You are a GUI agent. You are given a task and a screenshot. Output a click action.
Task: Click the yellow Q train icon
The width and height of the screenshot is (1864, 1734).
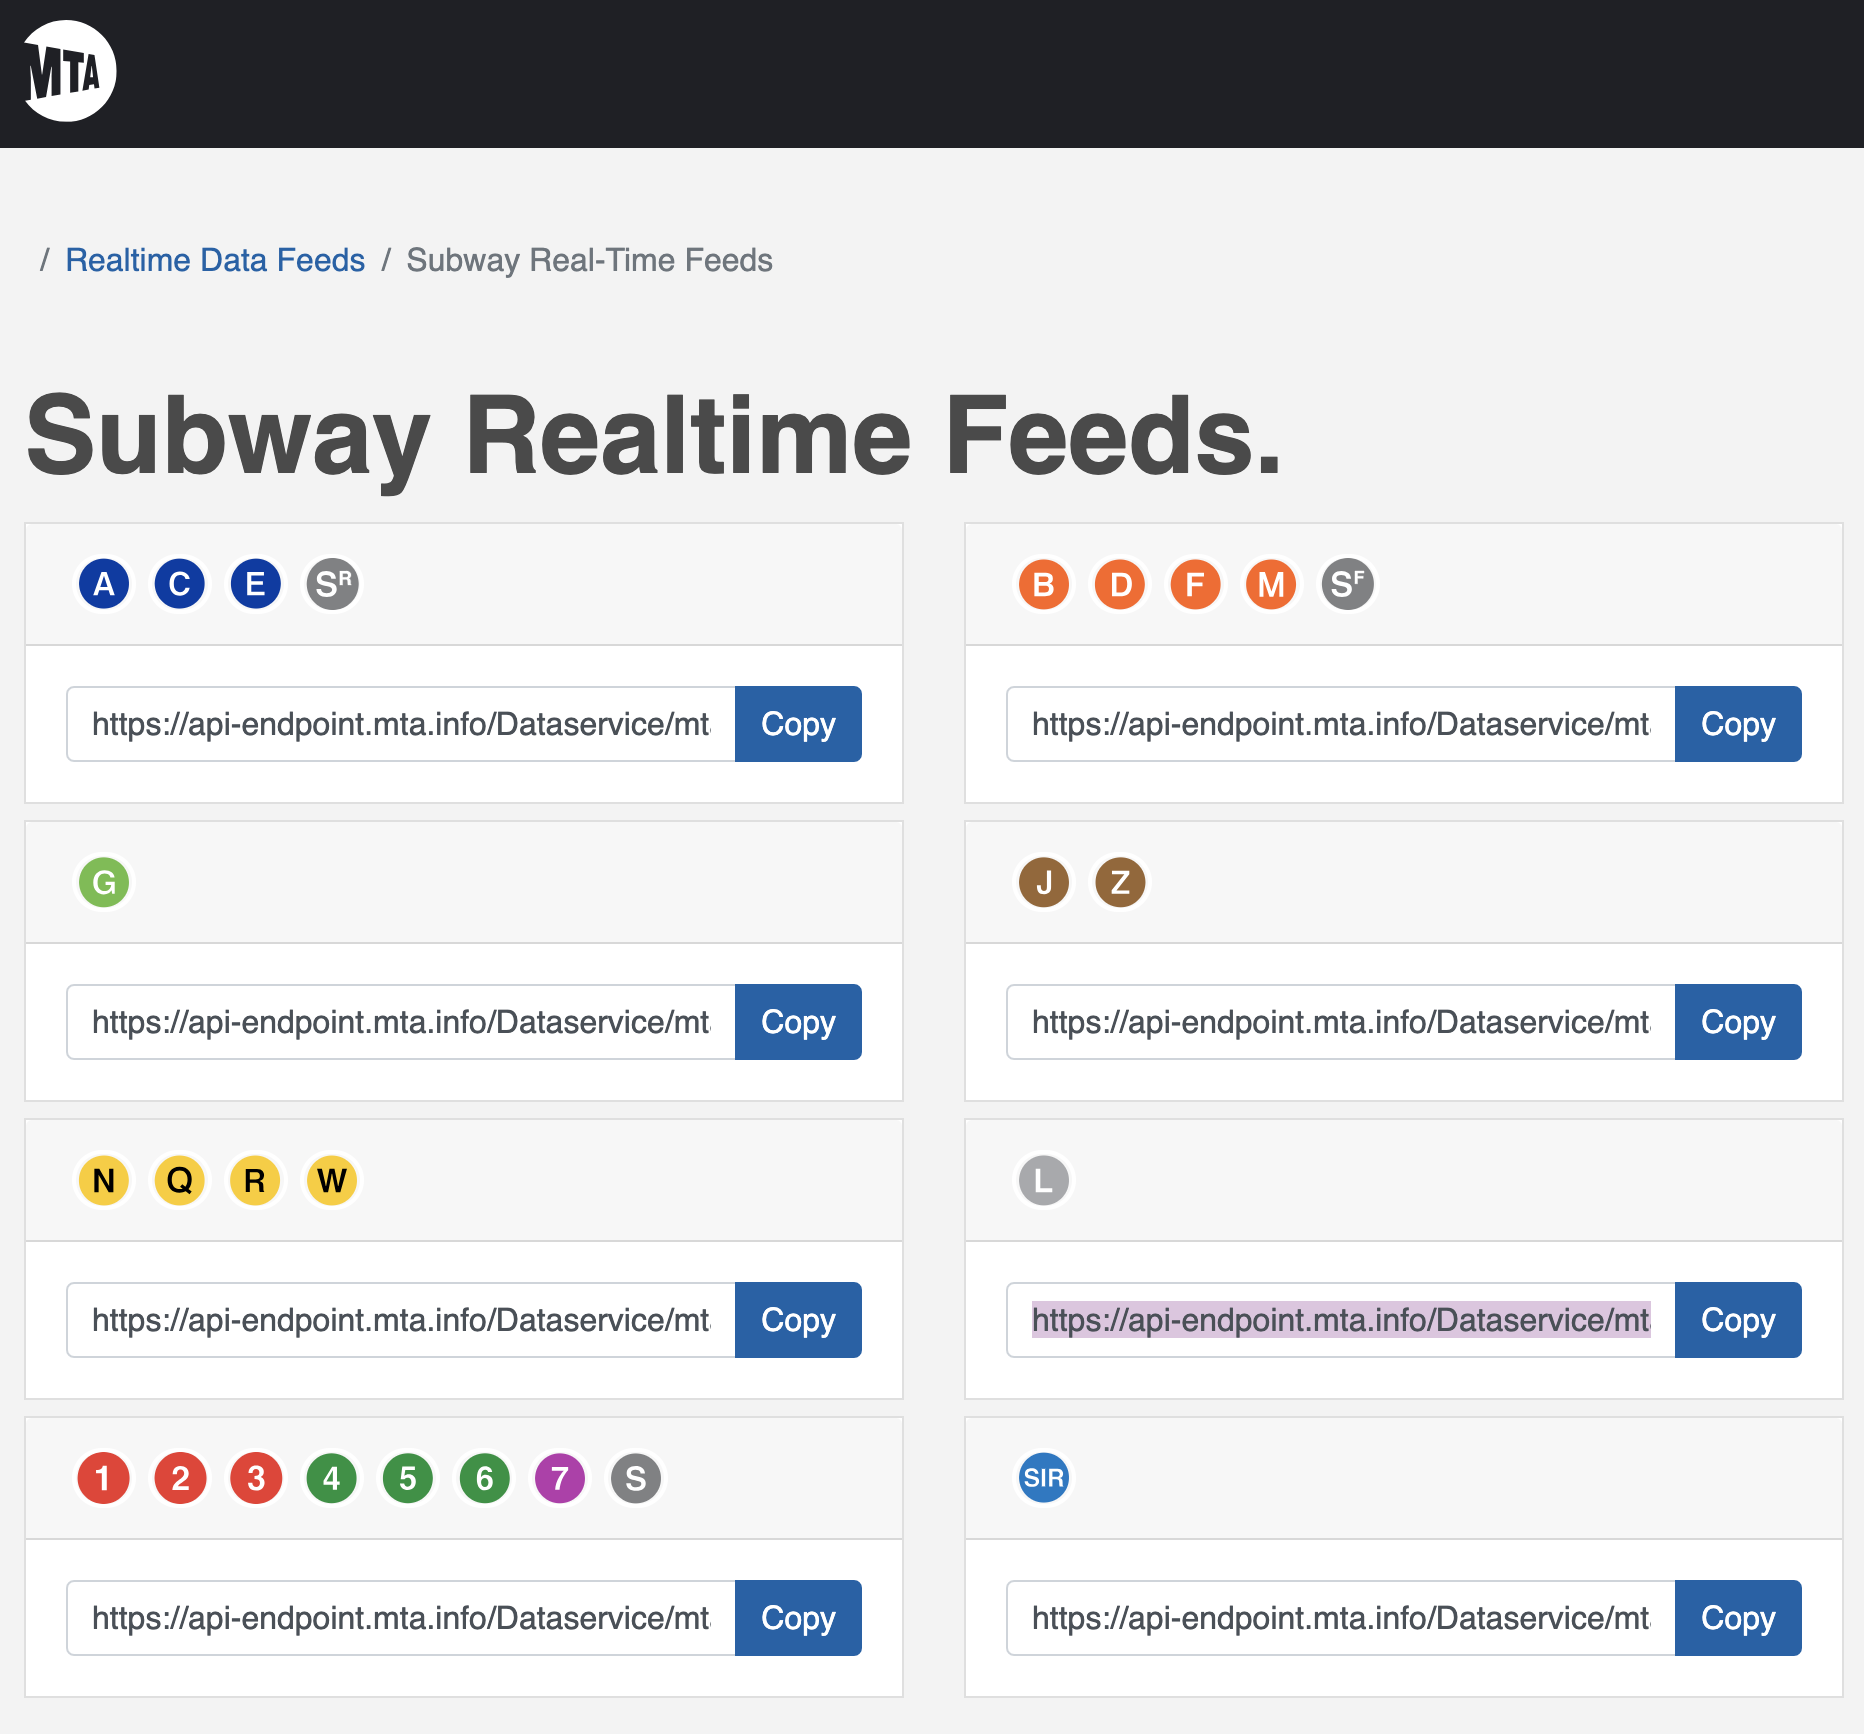(180, 1180)
